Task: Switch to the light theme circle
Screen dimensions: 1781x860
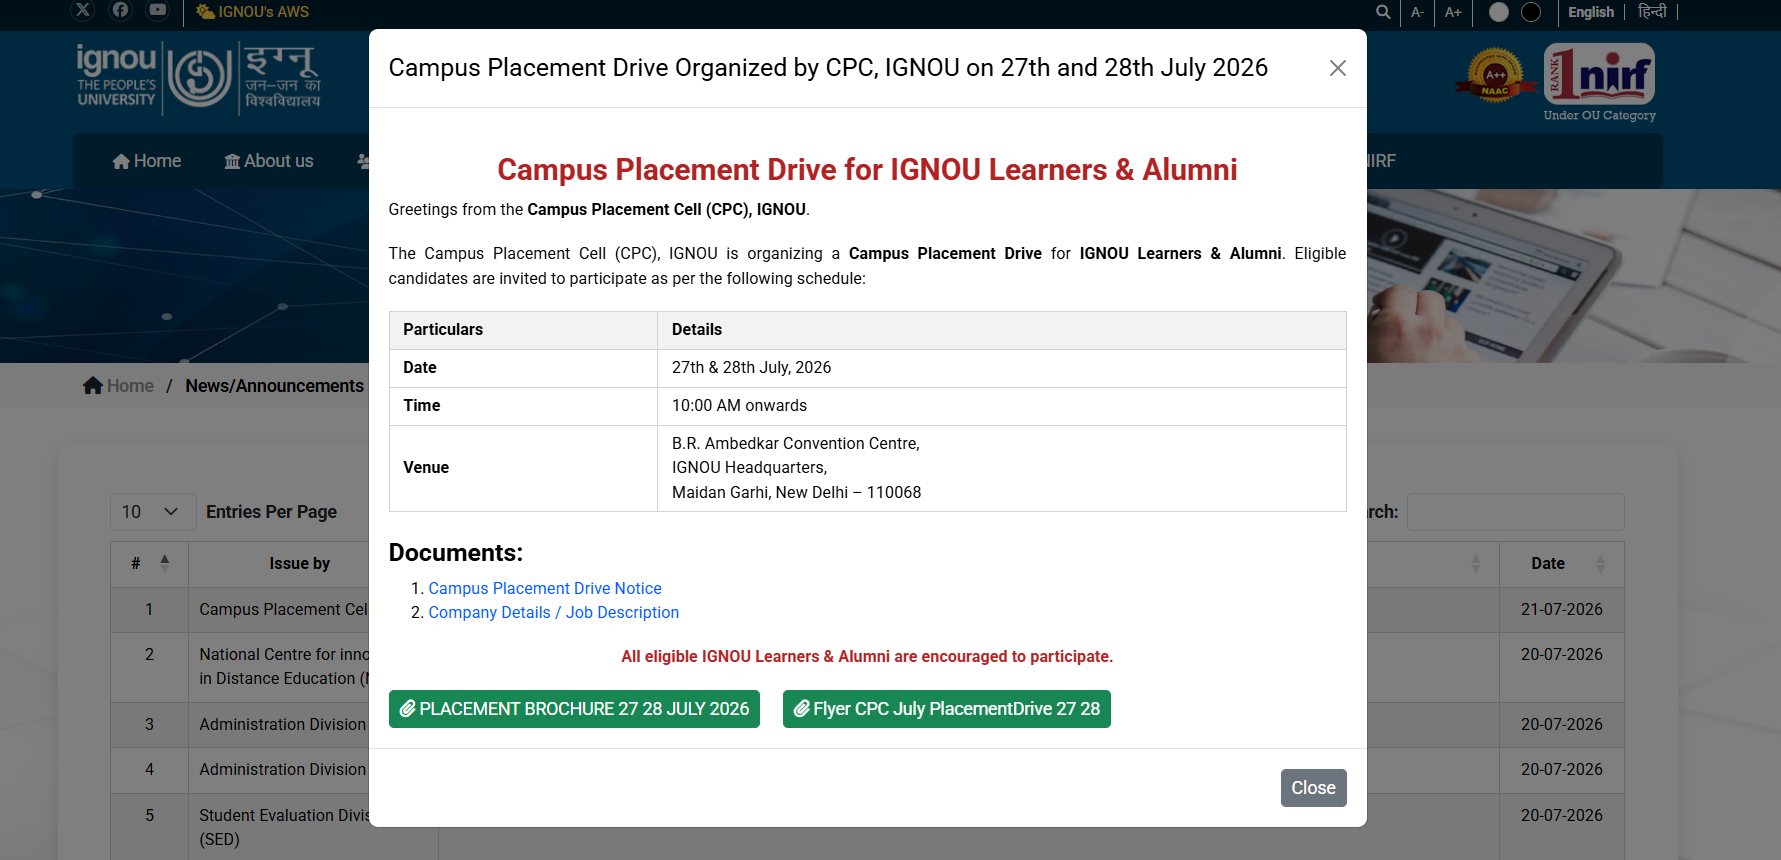Action: pyautogui.click(x=1499, y=12)
